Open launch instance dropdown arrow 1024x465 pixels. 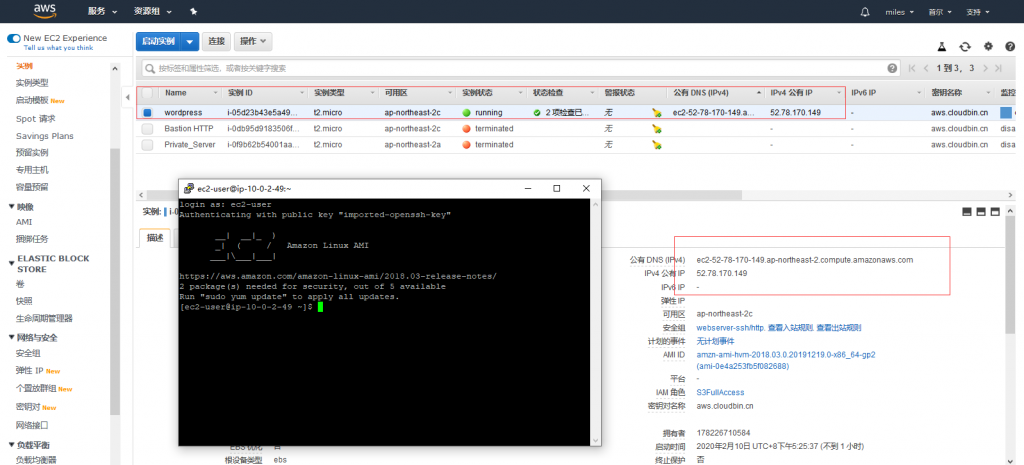tap(190, 41)
